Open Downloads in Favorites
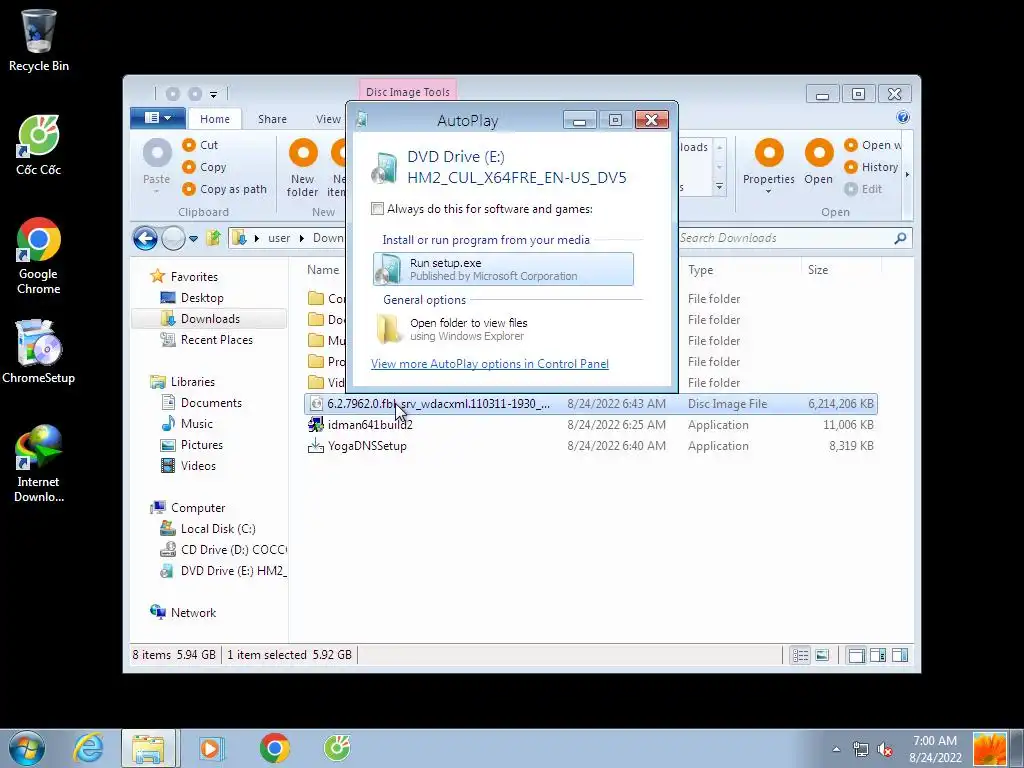Image resolution: width=1024 pixels, height=768 pixels. 210,319
